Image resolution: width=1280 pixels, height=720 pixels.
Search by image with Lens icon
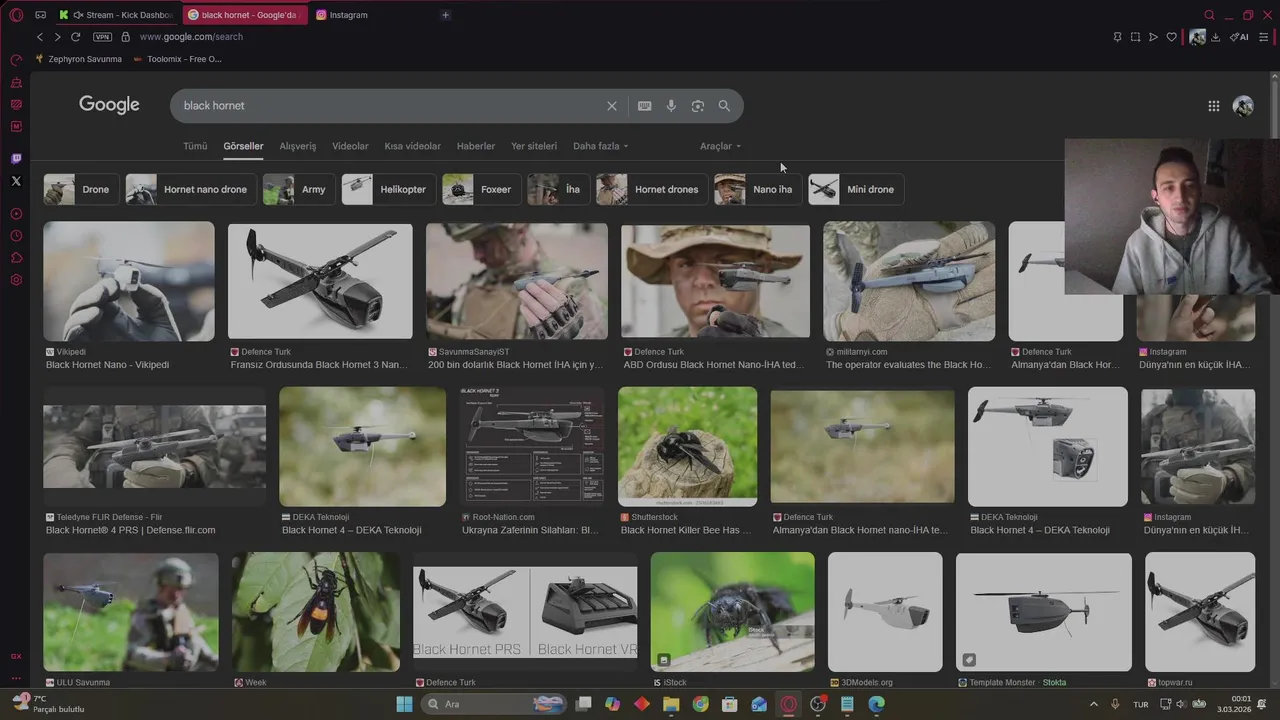[698, 106]
